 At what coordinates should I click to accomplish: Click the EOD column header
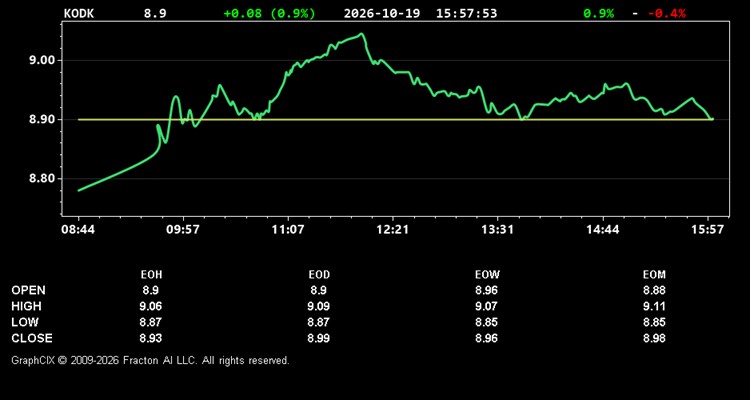tap(319, 275)
